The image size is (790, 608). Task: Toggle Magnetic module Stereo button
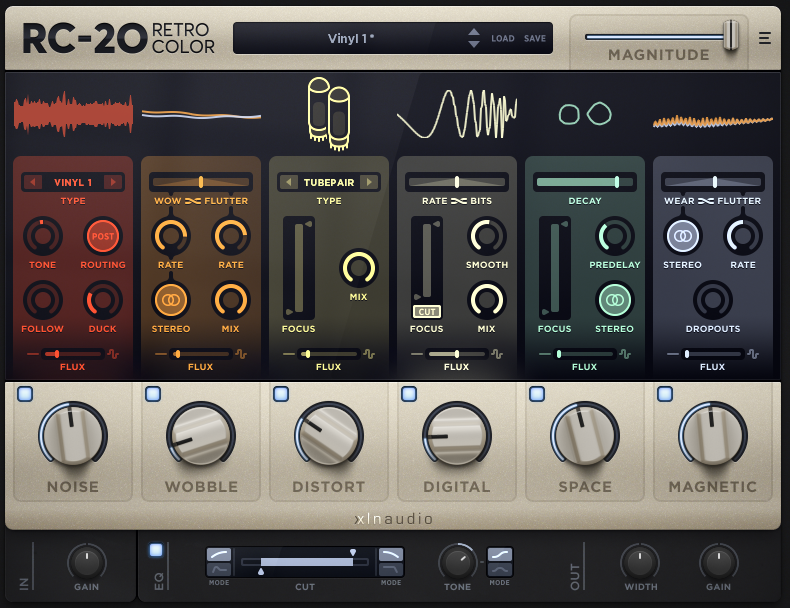click(x=682, y=236)
